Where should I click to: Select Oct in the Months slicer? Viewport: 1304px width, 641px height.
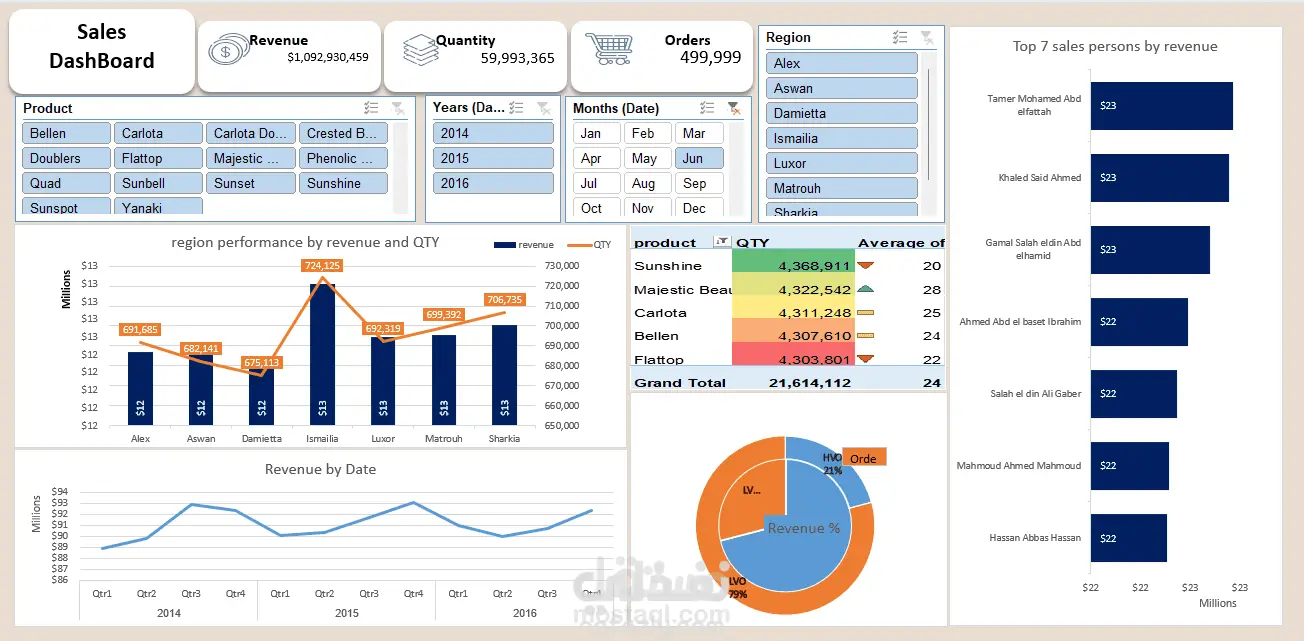tap(597, 208)
